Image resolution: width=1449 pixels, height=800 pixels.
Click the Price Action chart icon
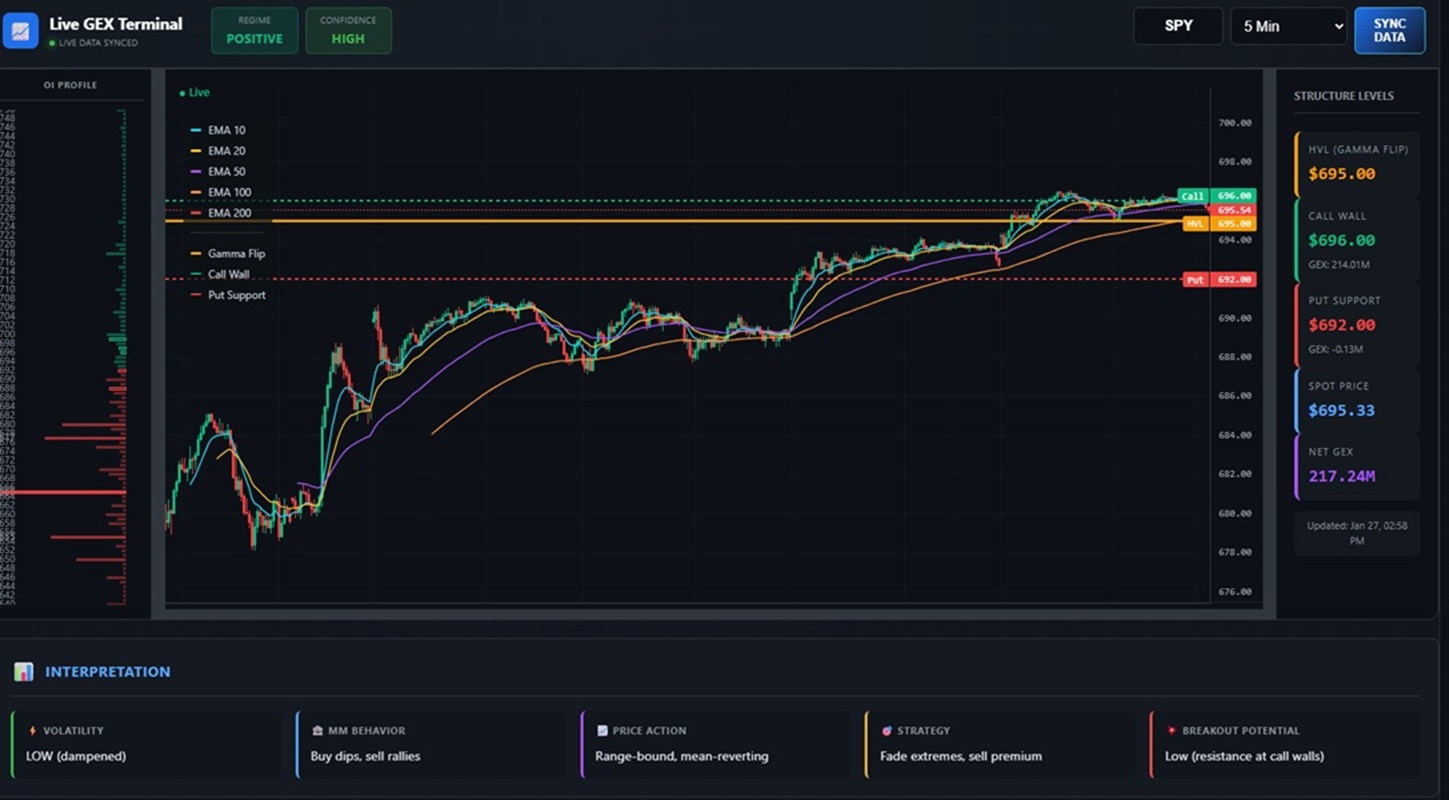(602, 731)
